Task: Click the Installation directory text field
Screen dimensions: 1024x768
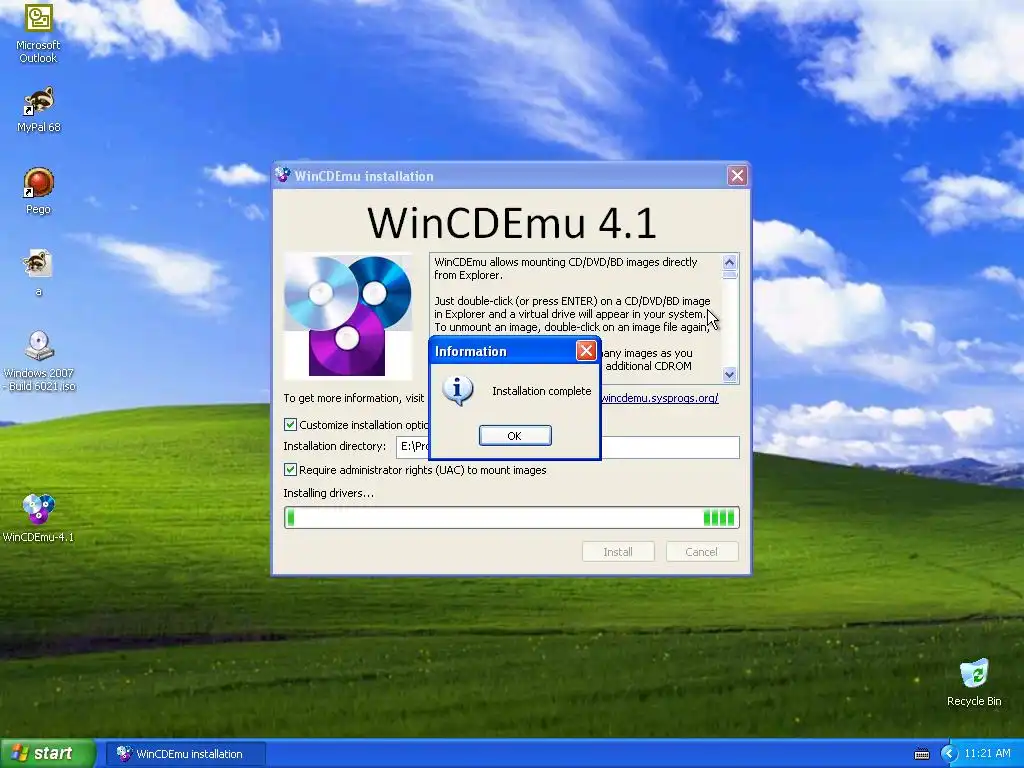Action: point(568,447)
